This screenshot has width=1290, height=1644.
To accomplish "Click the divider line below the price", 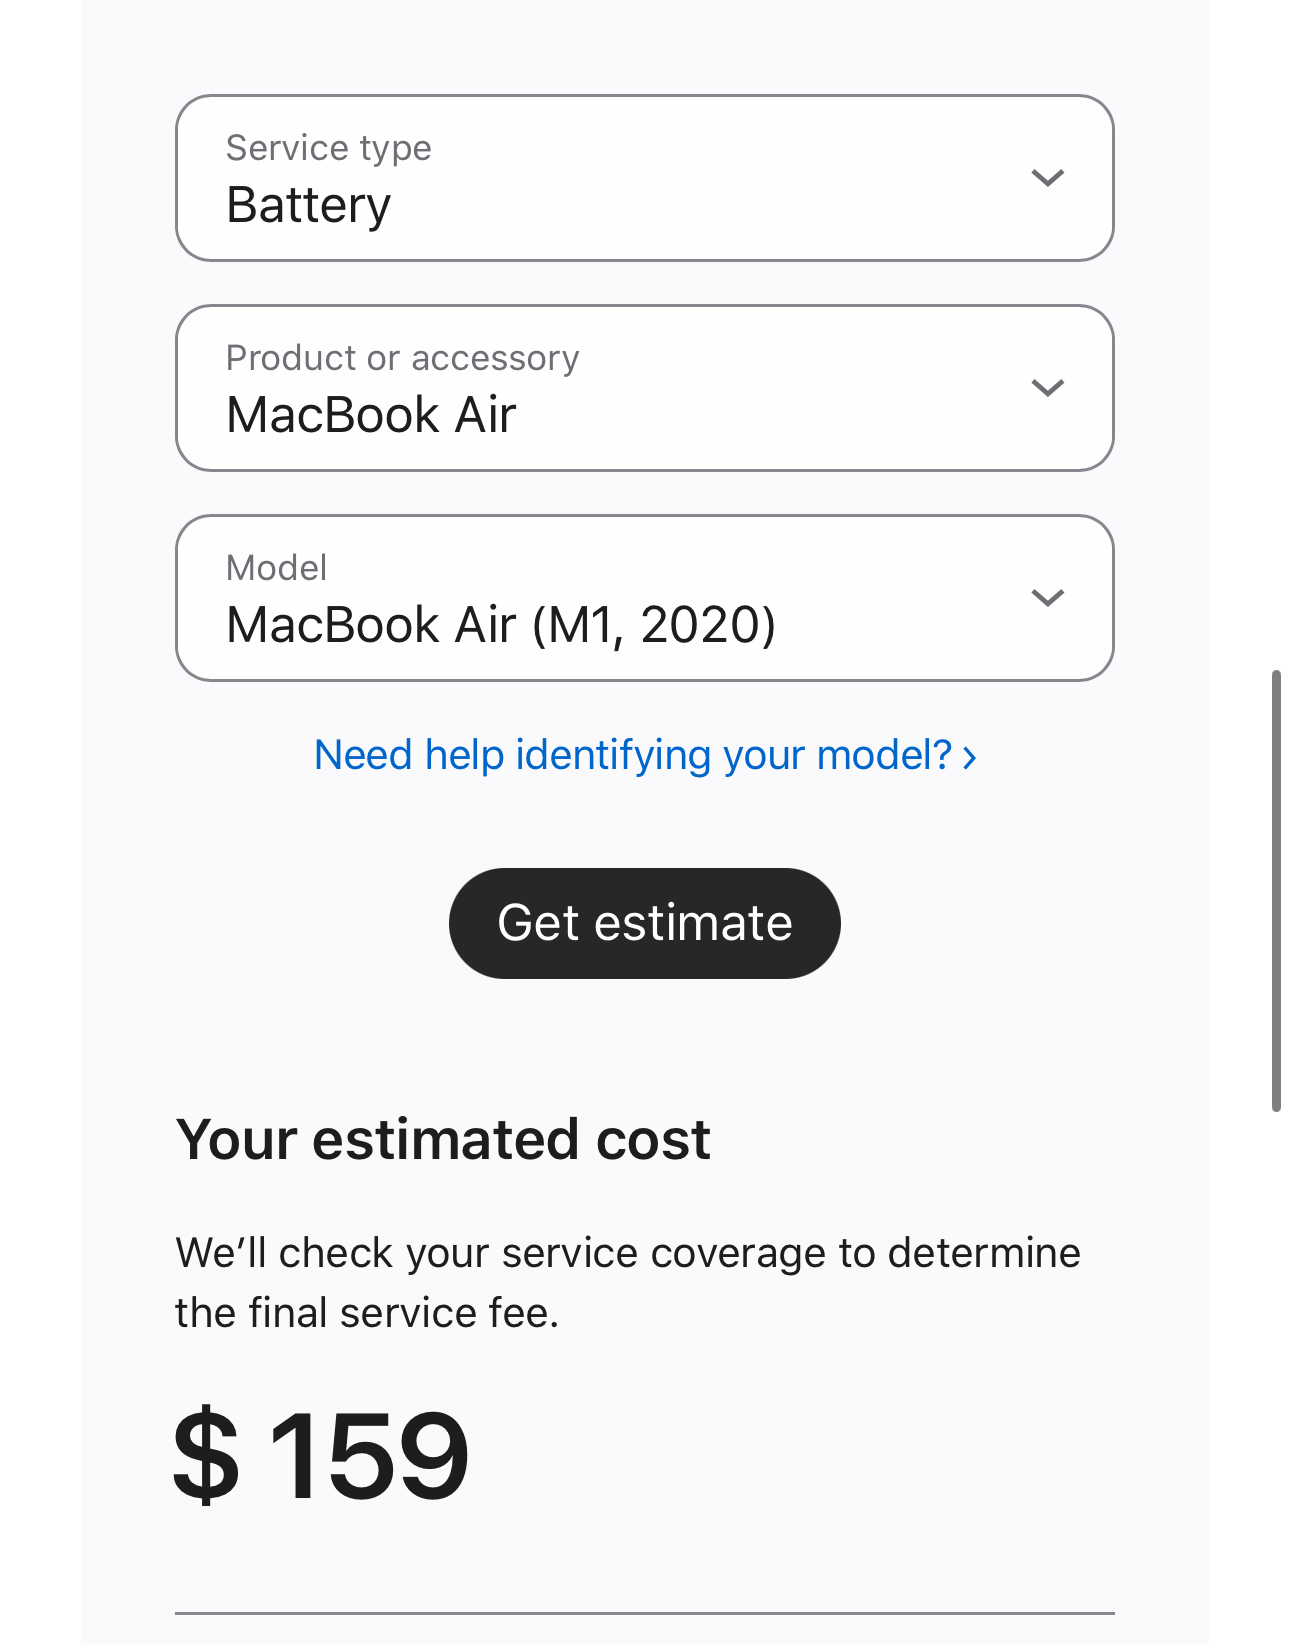I will point(644,1613).
